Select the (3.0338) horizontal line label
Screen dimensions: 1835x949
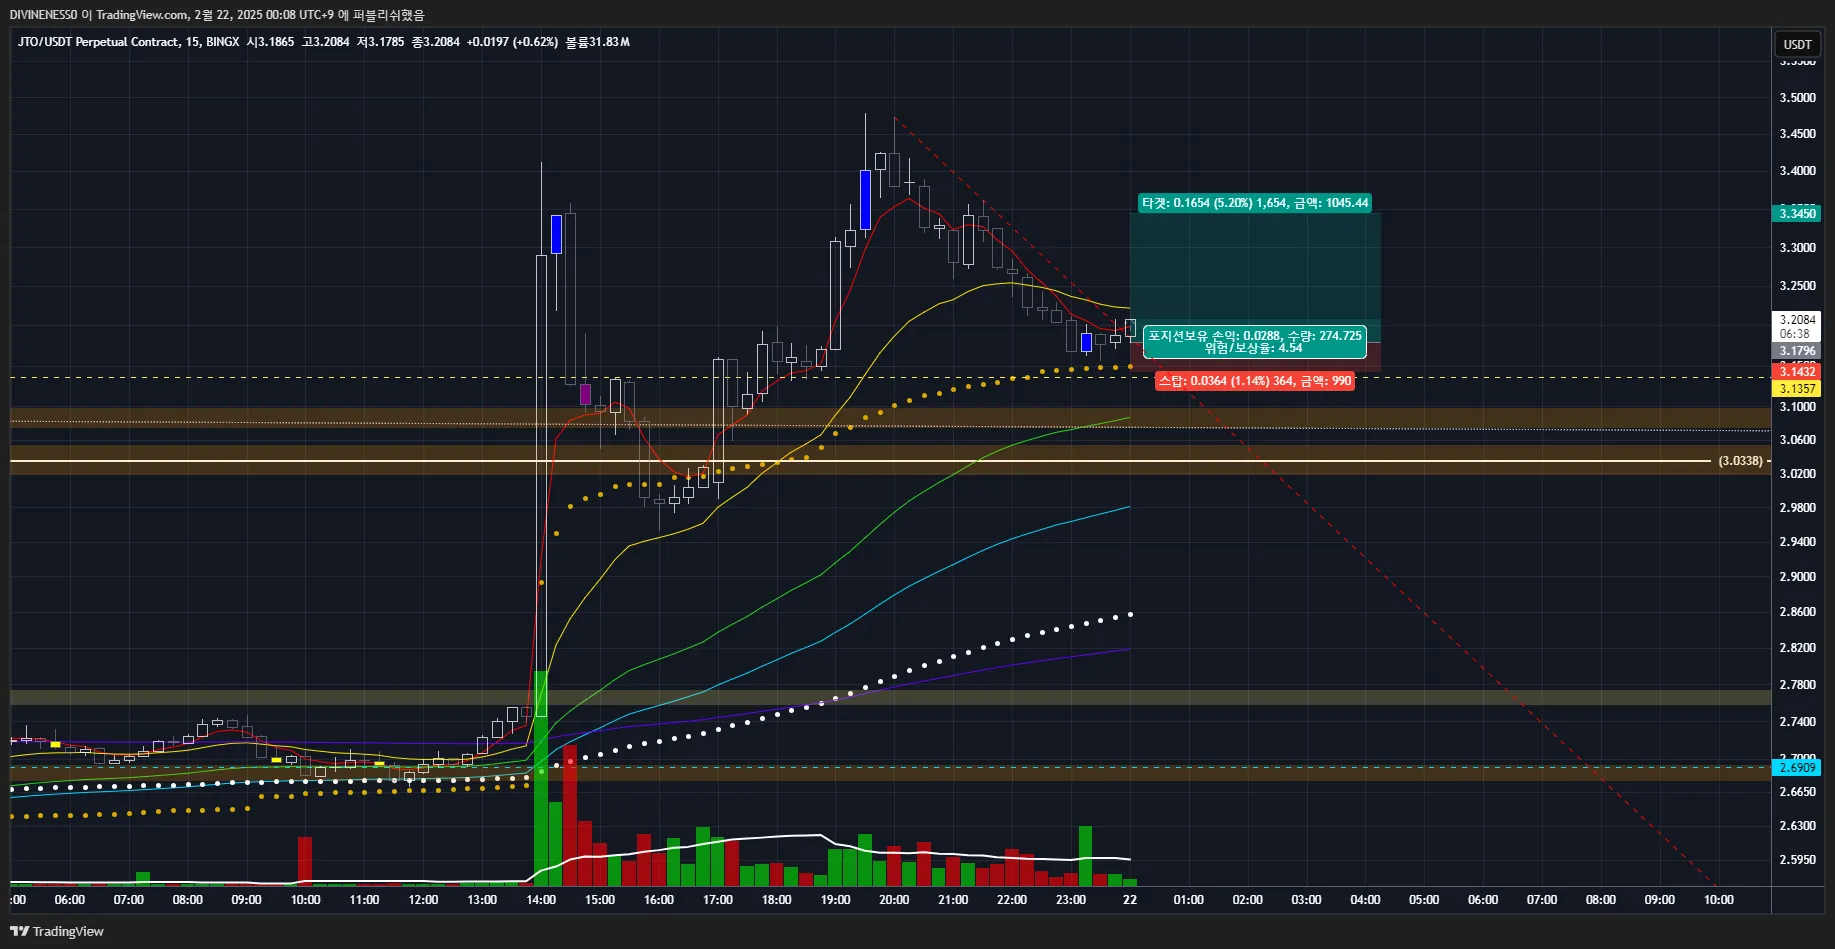(1741, 461)
